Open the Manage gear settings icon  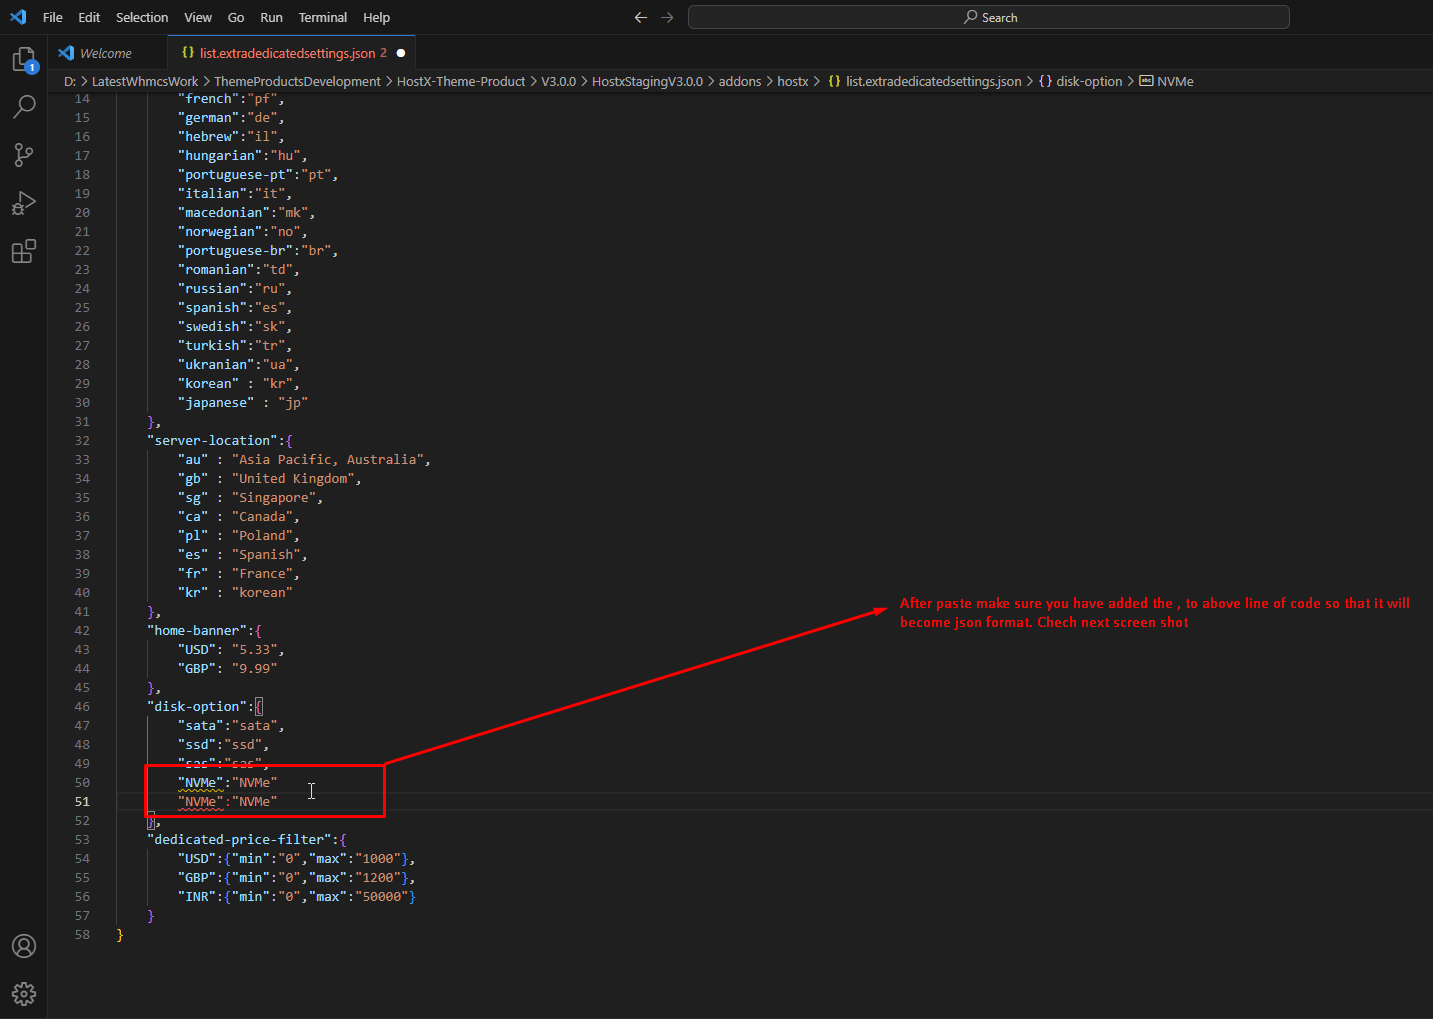[x=24, y=993]
